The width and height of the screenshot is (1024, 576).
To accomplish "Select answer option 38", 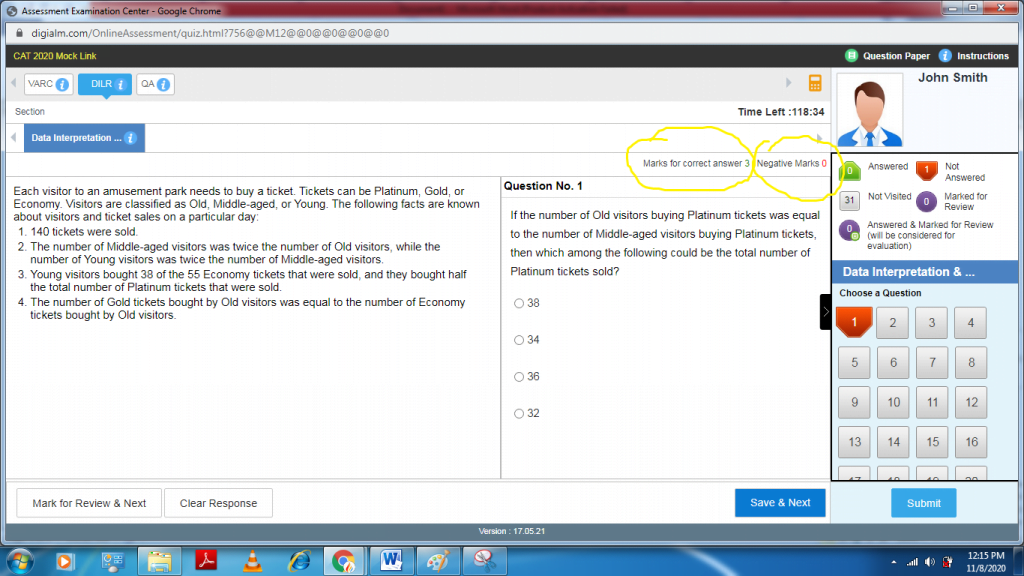I will tap(519, 303).
